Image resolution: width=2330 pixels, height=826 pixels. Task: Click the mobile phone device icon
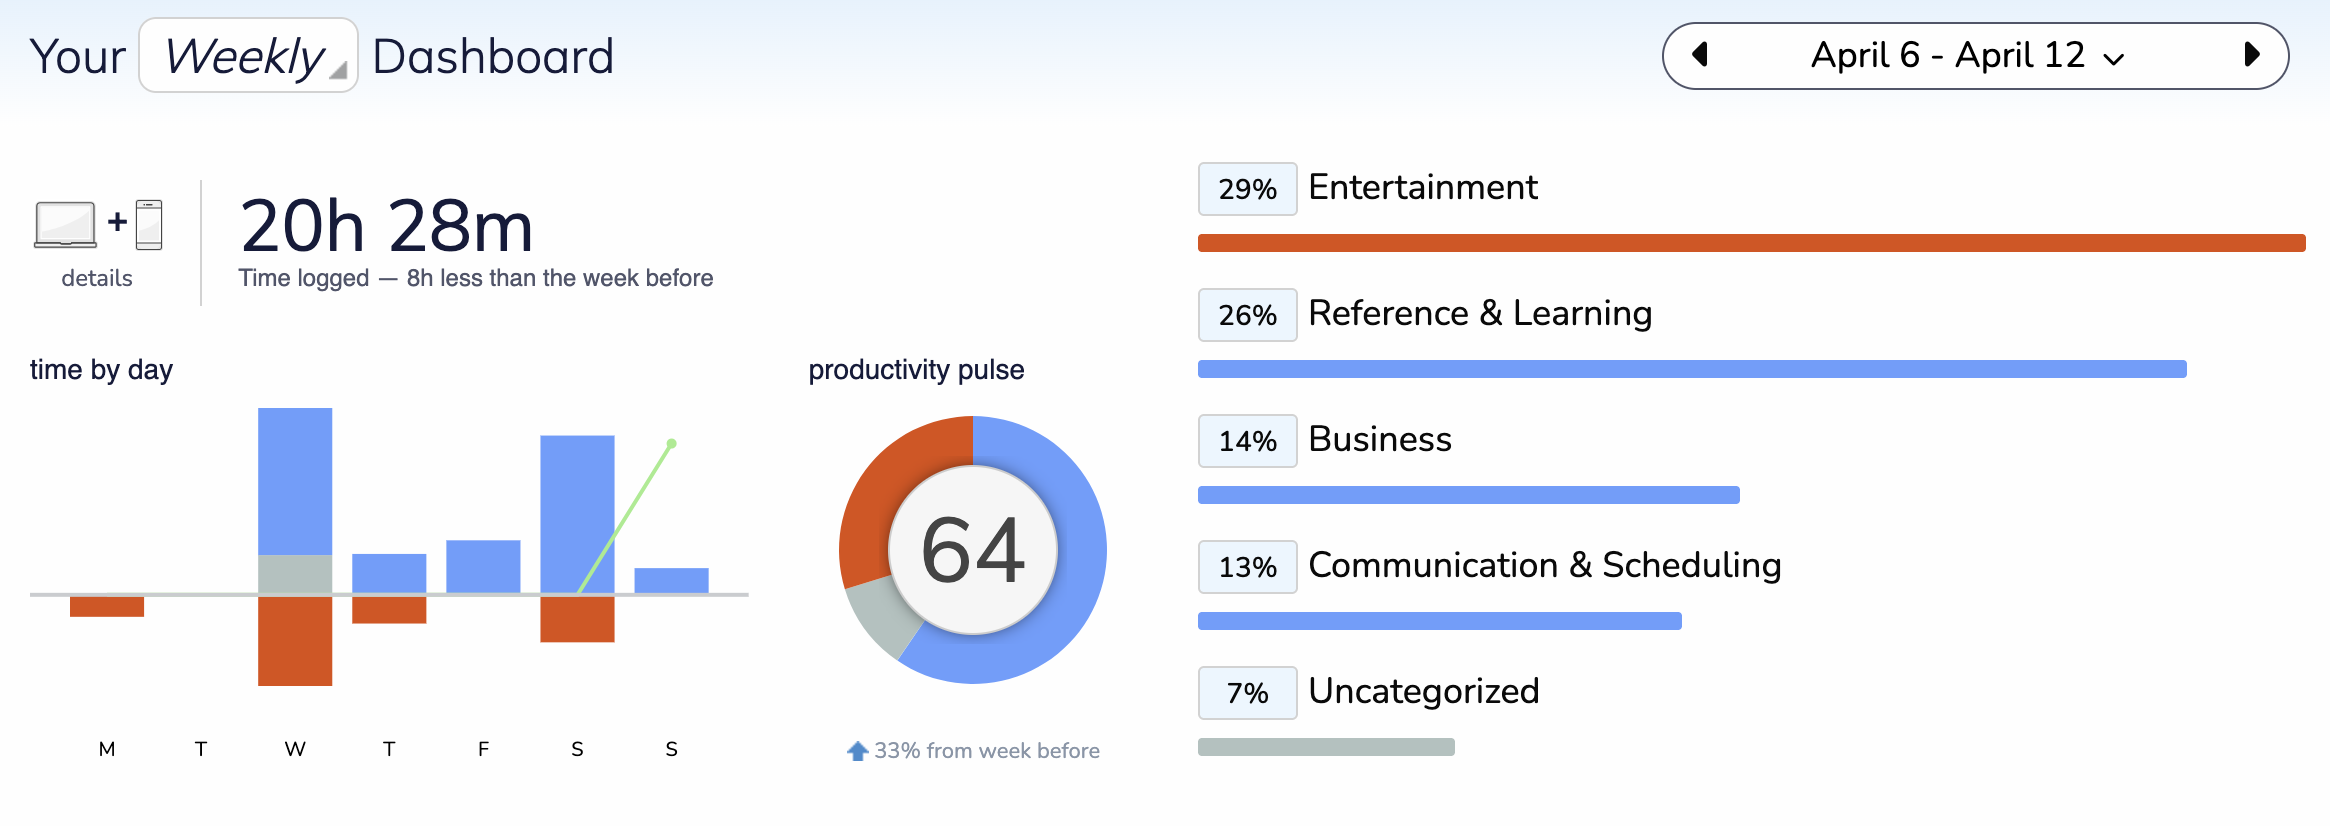pos(149,224)
